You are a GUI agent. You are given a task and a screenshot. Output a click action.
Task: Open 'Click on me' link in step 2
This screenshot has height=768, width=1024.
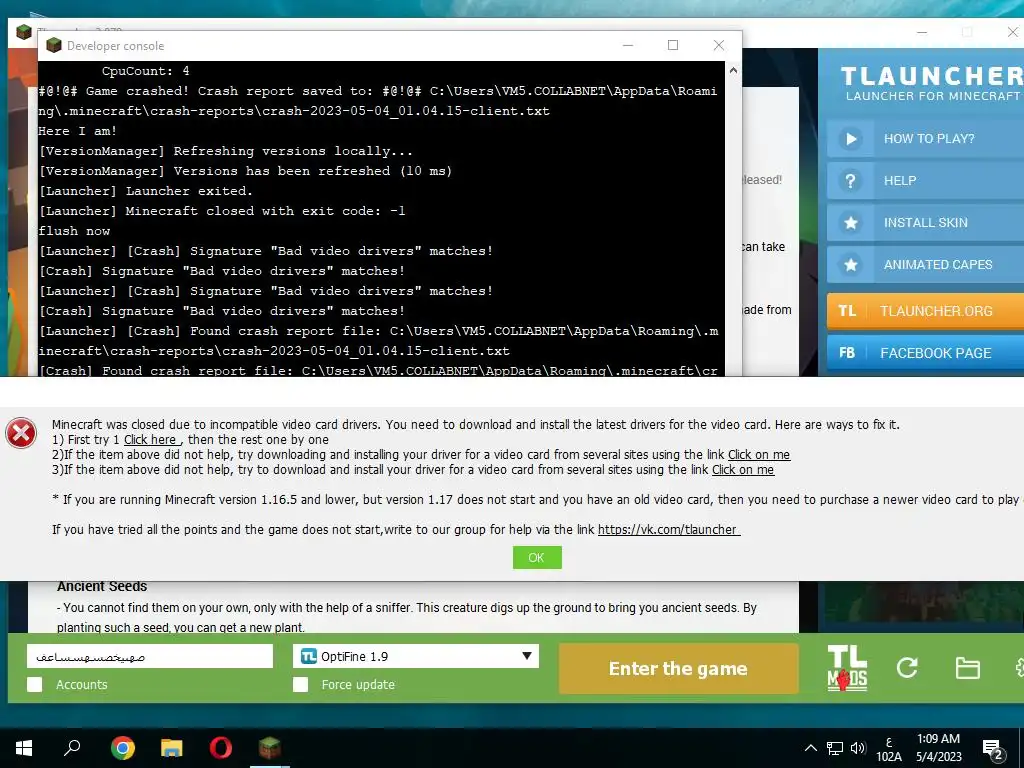(x=759, y=455)
